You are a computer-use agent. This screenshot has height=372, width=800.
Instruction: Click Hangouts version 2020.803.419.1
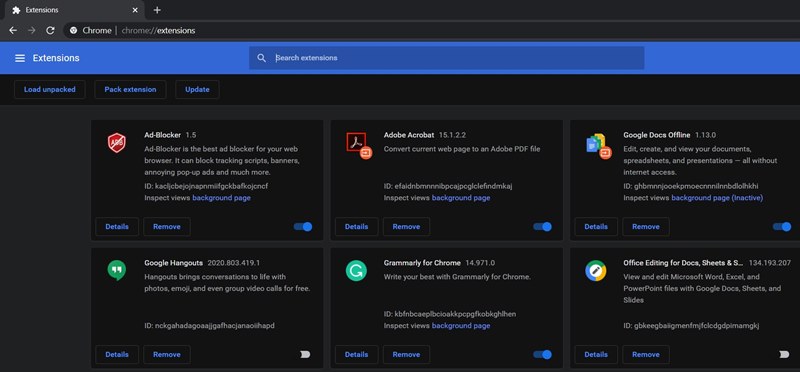tap(234, 263)
